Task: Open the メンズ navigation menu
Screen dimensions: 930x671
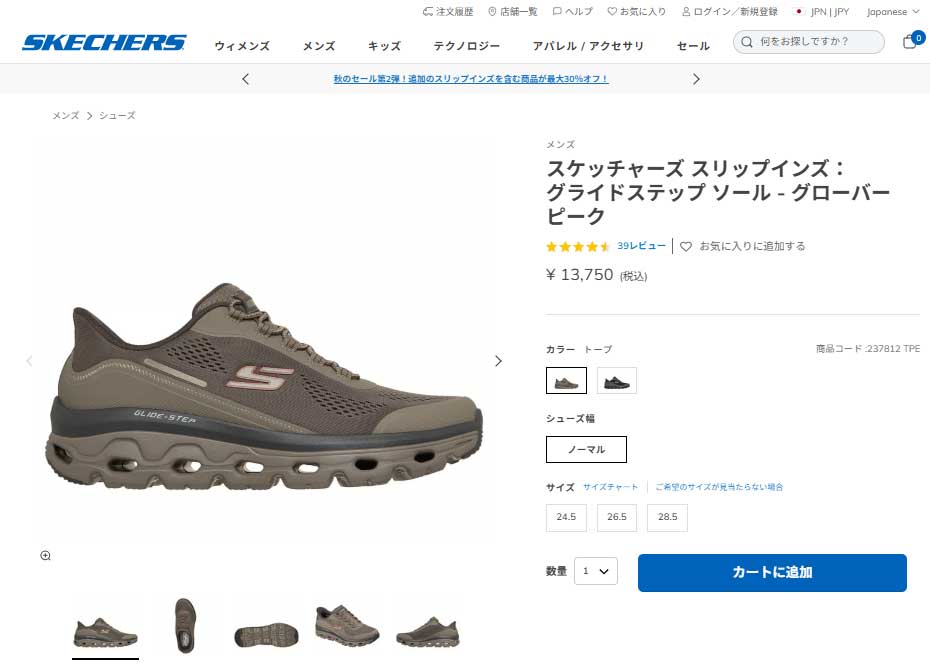Action: tap(319, 46)
